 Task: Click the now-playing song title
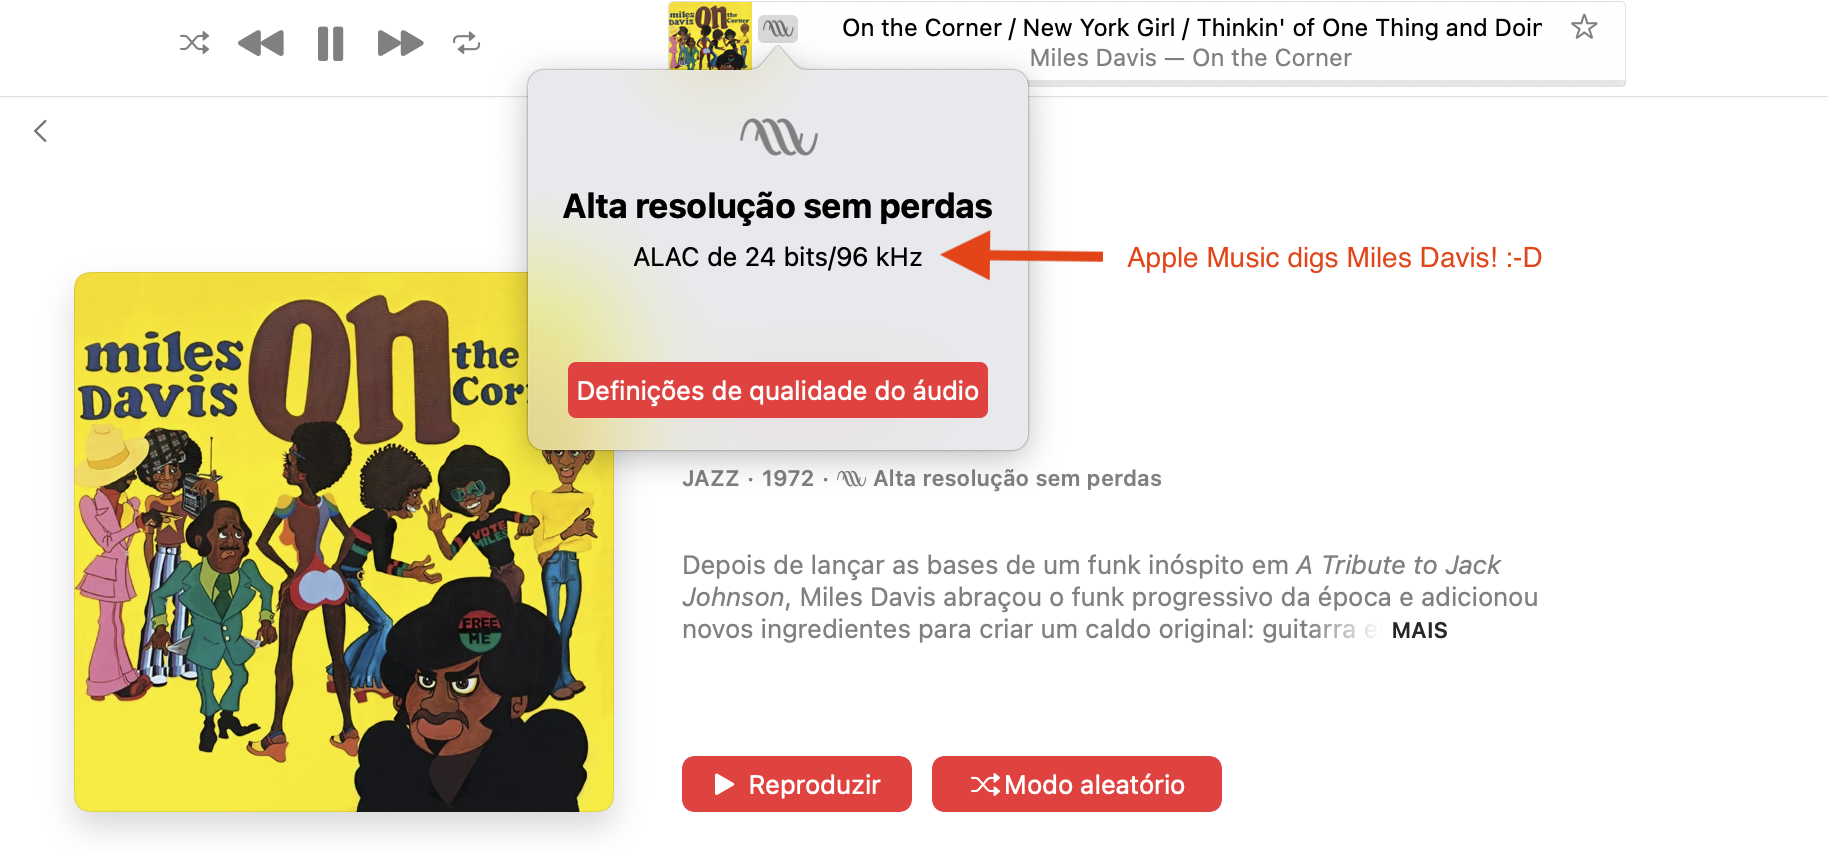[x=1192, y=28]
